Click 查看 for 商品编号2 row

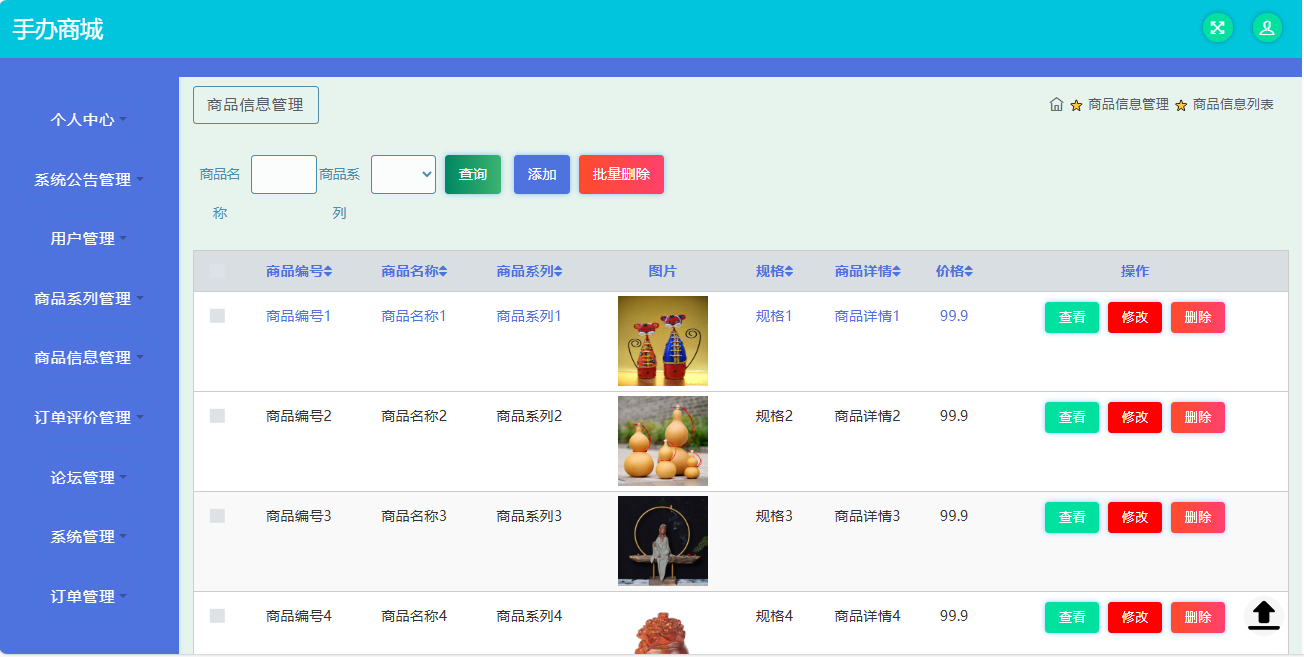1072,417
